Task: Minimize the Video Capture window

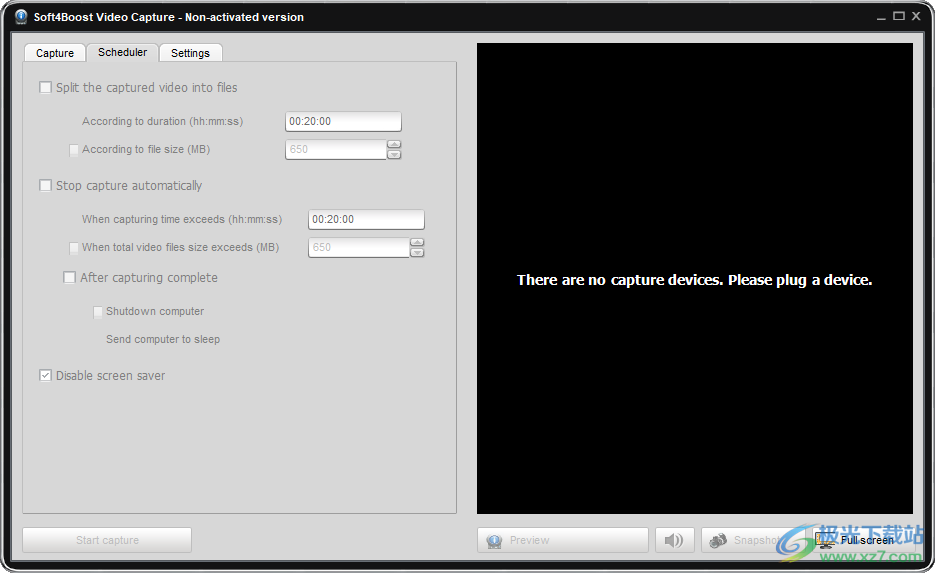Action: (x=881, y=17)
